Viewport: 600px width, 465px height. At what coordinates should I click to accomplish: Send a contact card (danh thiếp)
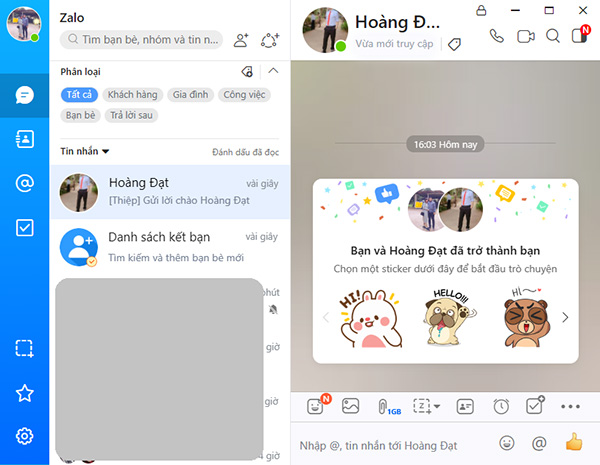[465, 406]
